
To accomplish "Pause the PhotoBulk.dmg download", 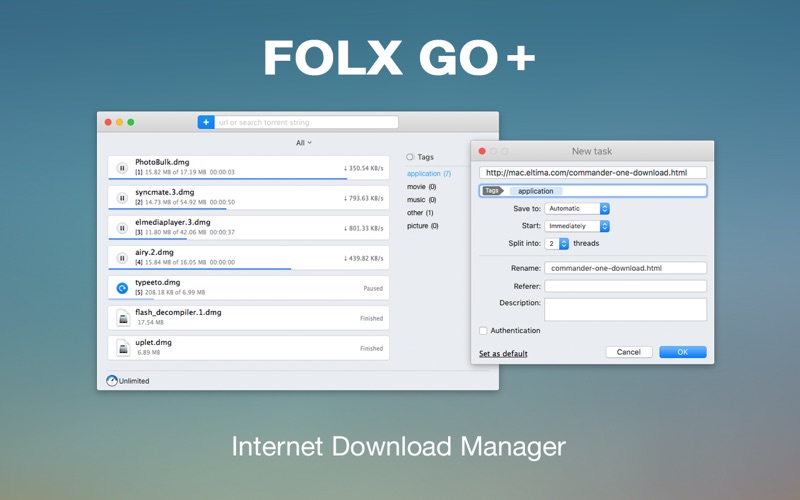I will [122, 168].
